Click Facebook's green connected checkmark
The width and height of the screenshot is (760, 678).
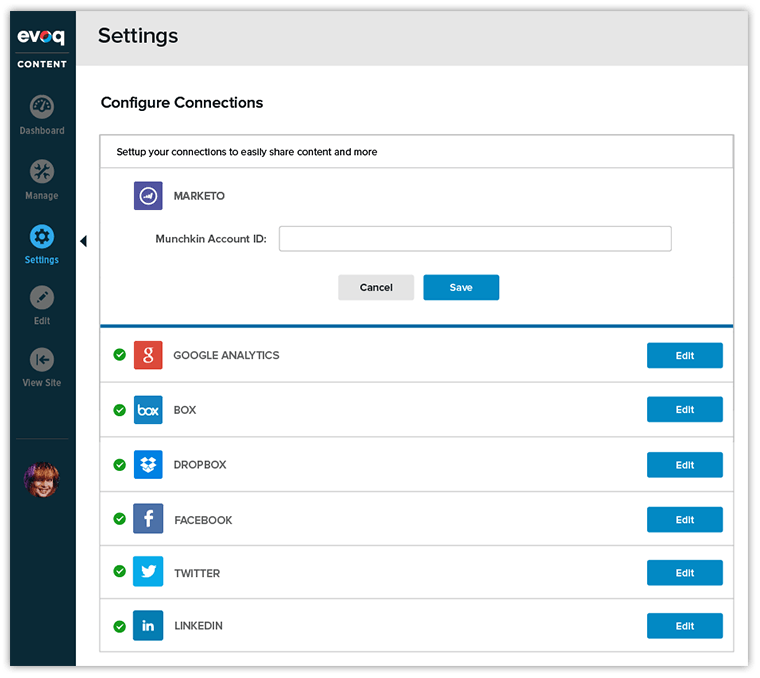119,519
